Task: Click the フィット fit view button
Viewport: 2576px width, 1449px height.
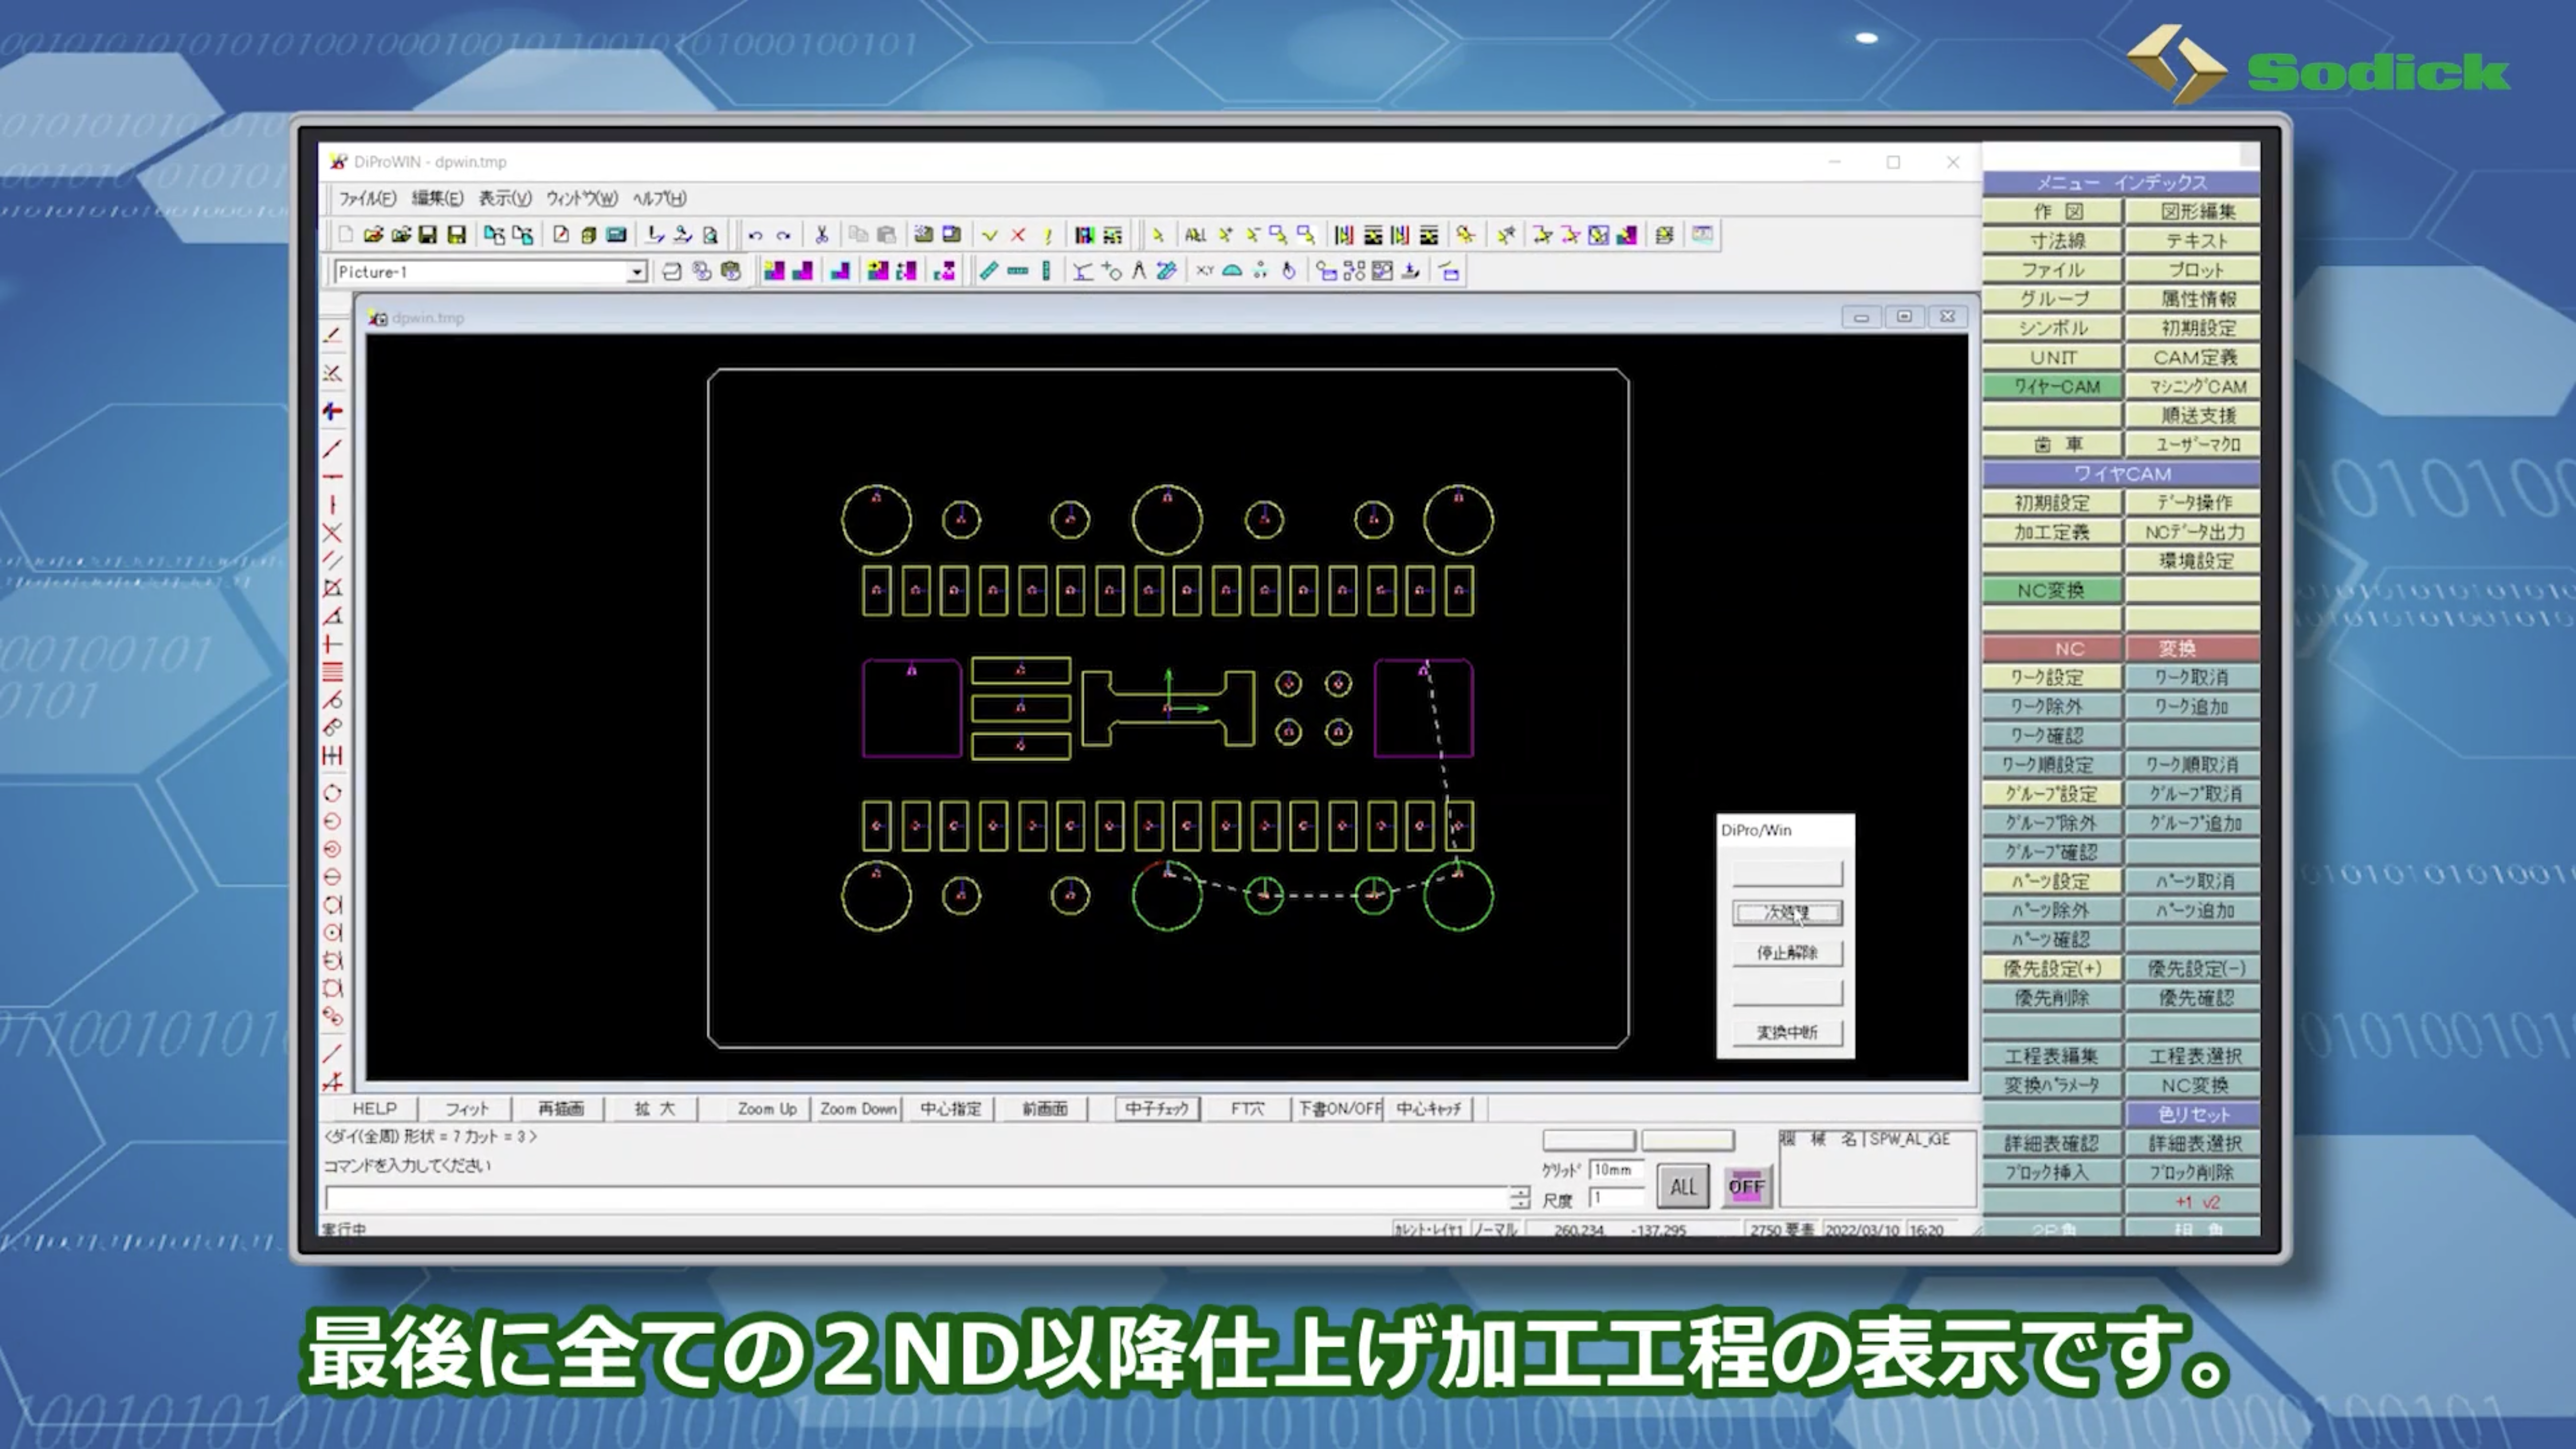Action: point(467,1108)
